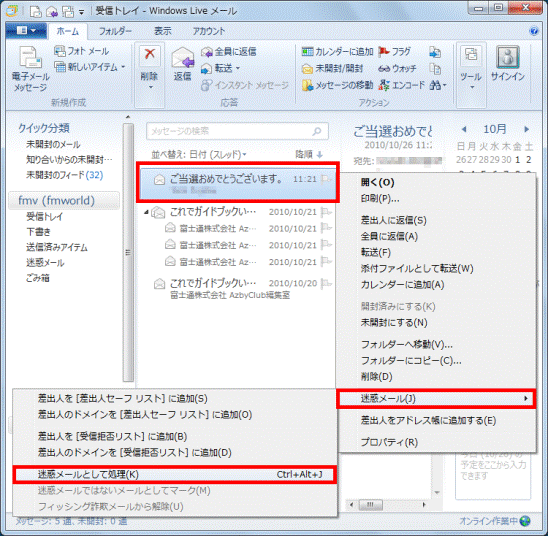Click the Copy icon in the Actions group
548x536 pixels.
435,69
